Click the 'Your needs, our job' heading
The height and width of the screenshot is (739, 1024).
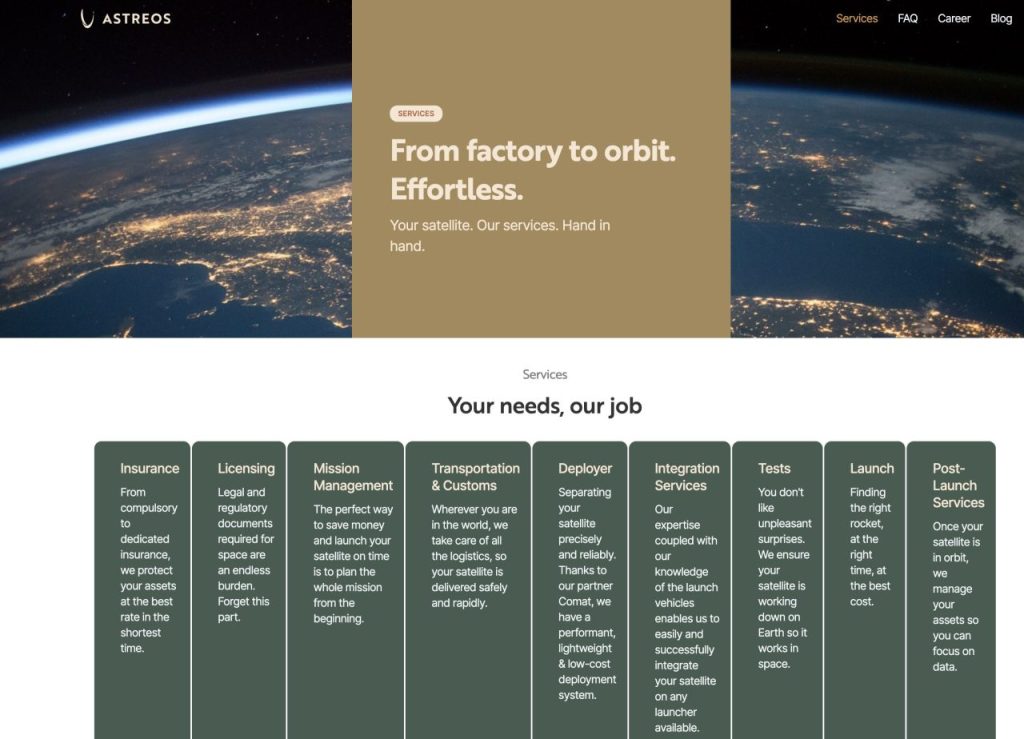pos(544,405)
